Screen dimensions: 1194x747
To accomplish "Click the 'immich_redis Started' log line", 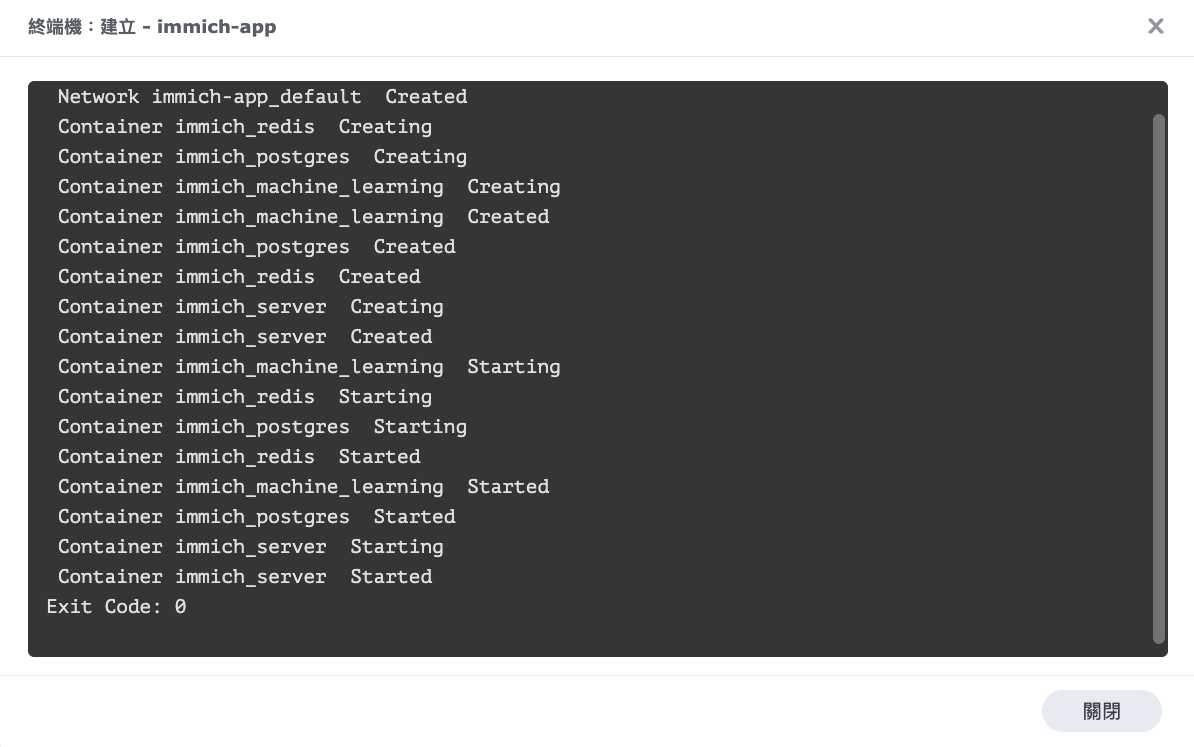I will coord(239,457).
